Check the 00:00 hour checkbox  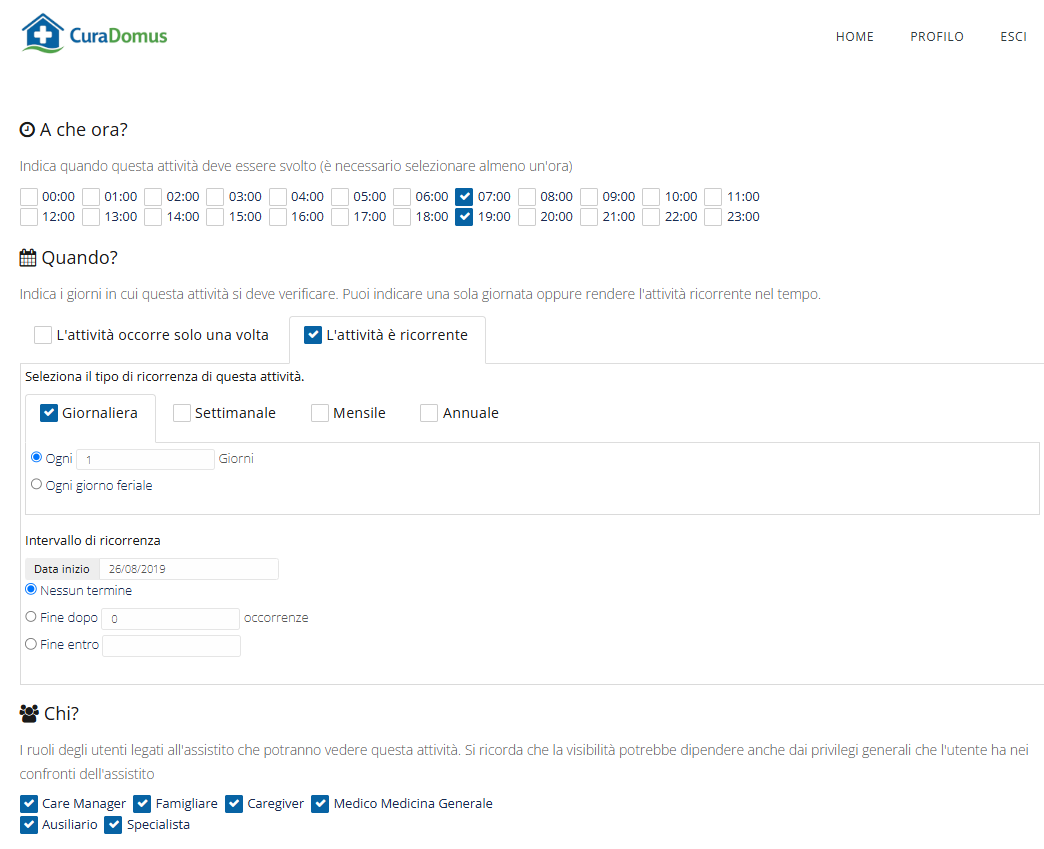[29, 197]
